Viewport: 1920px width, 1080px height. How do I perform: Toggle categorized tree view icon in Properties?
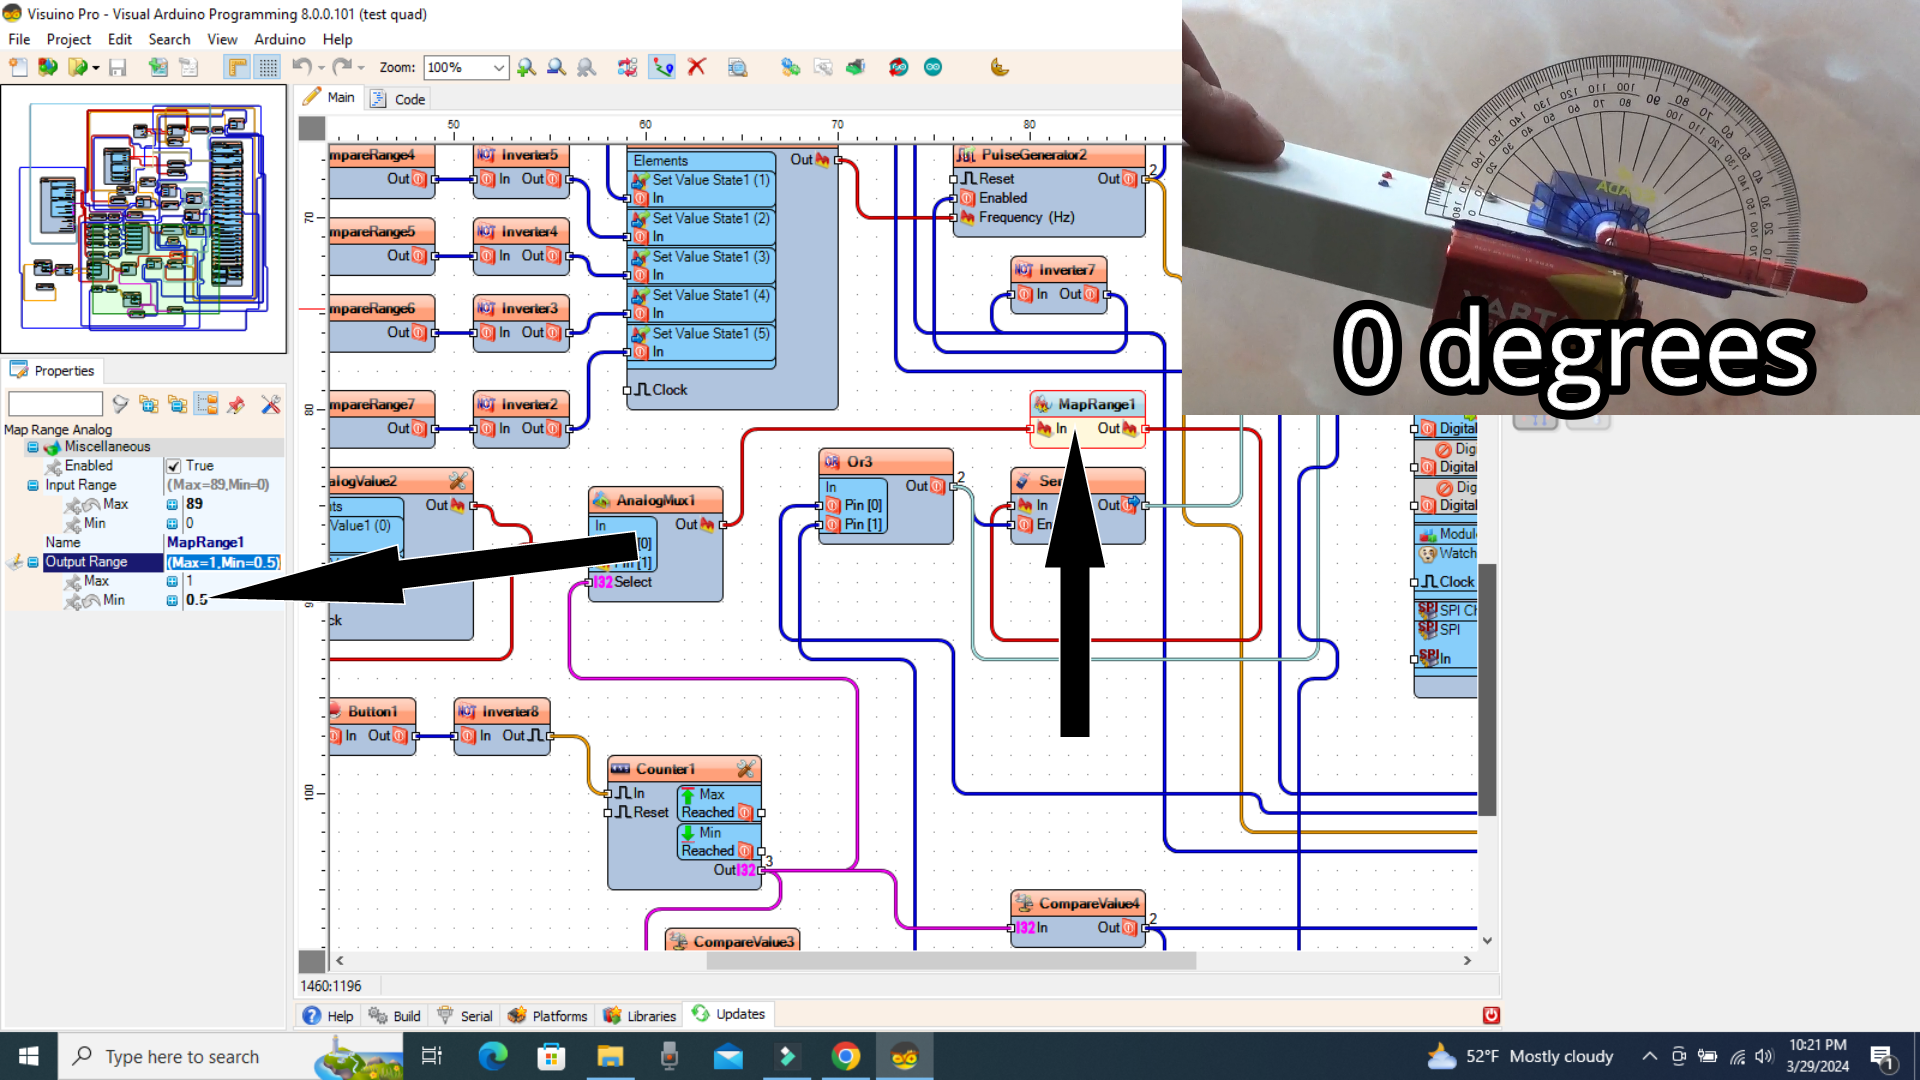[x=207, y=404]
